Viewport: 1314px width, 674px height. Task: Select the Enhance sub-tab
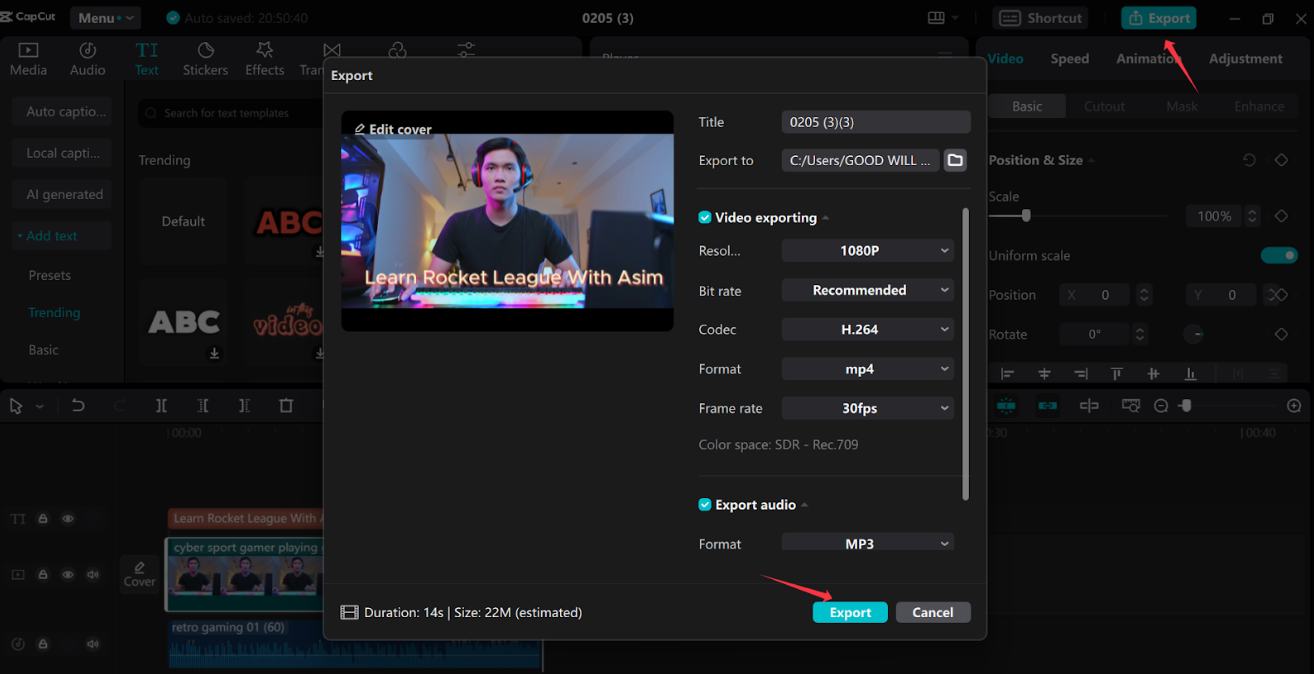click(1258, 106)
